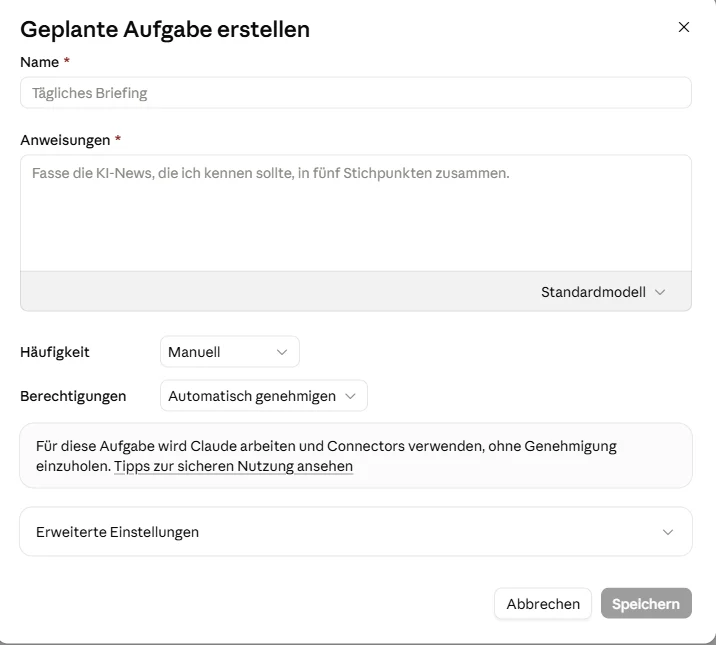The image size is (716, 645).
Task: Focus the Anweisungen text area
Action: [356, 213]
